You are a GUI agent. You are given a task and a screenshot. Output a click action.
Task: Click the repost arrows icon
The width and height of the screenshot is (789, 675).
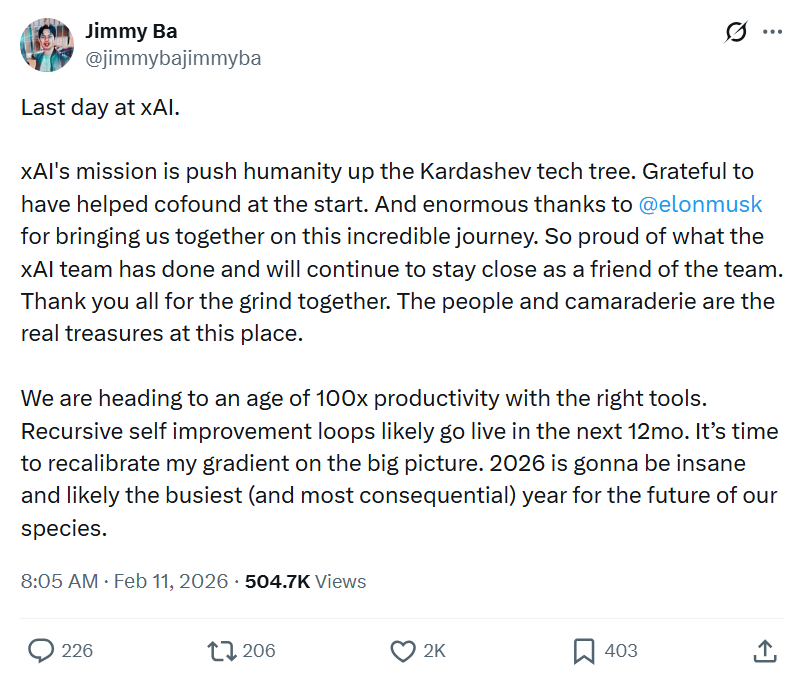tap(220, 651)
